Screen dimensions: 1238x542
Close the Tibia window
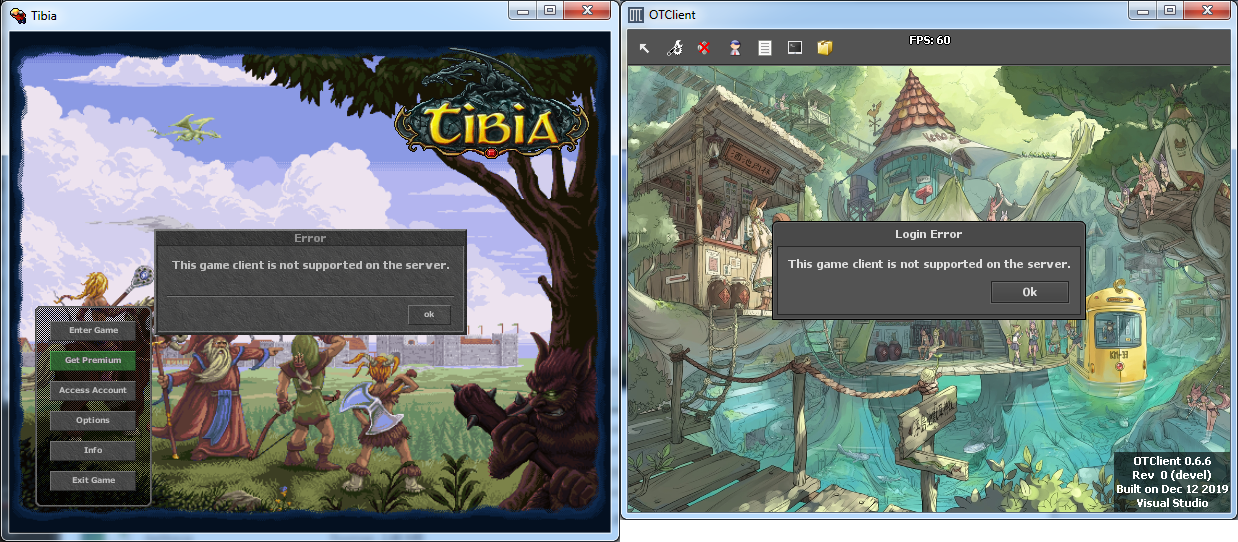[x=587, y=9]
